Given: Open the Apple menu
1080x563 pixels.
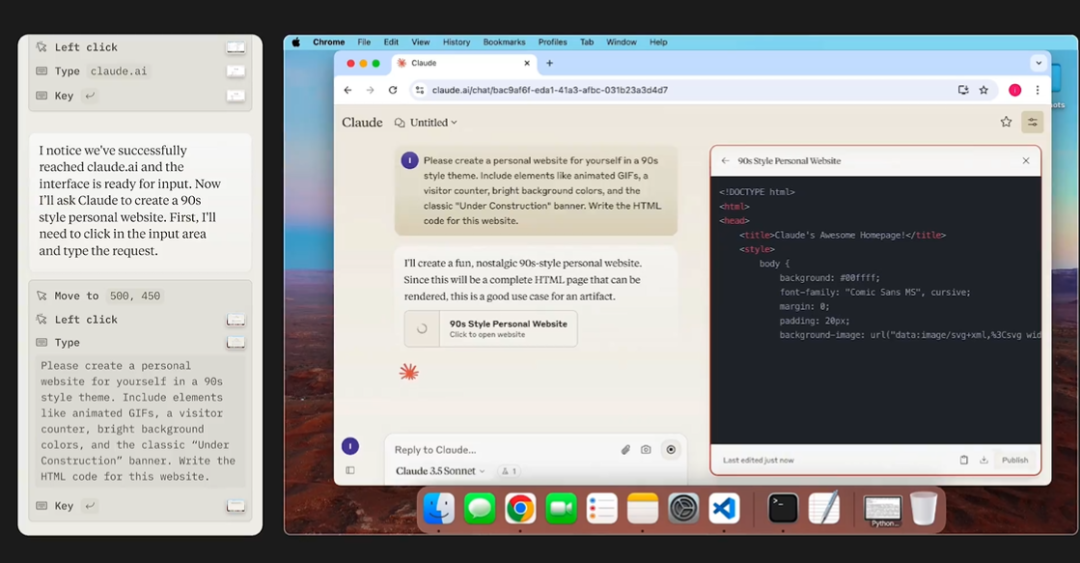Looking at the screenshot, I should pos(296,42).
